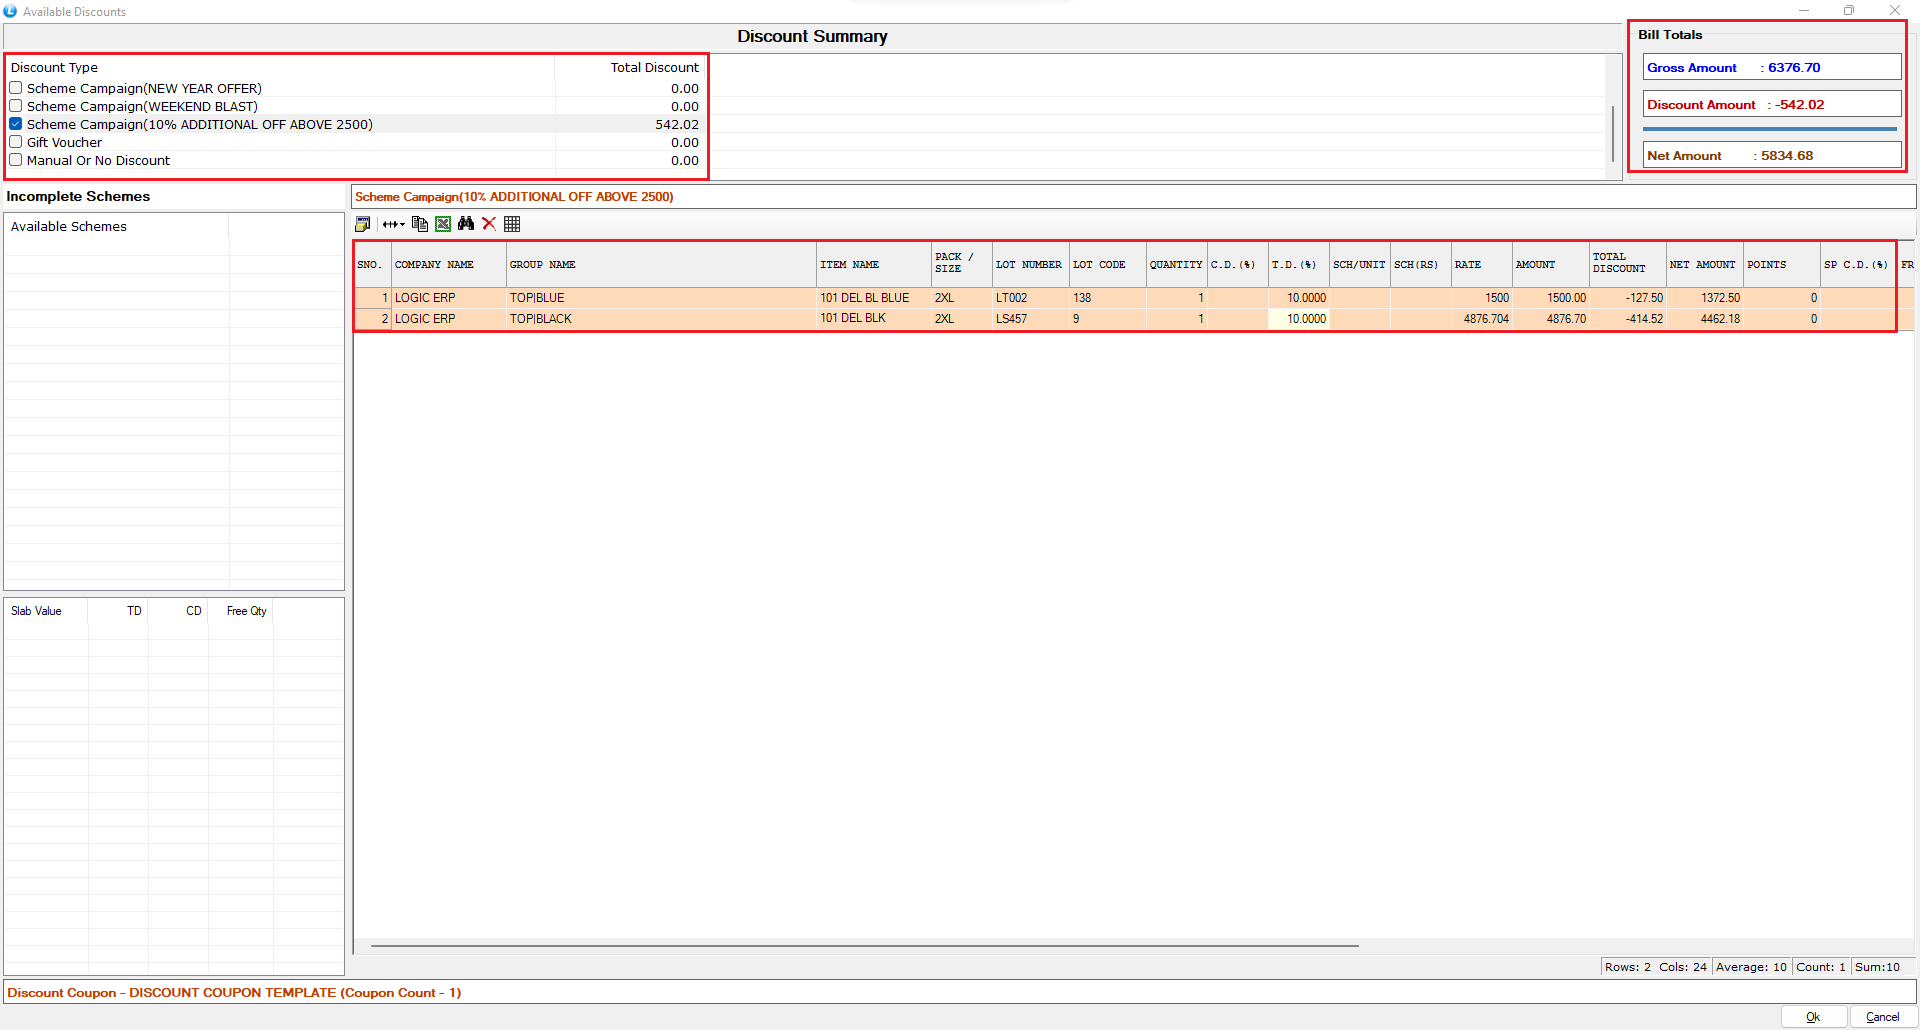1920x1030 pixels.
Task: Export grid using the Excel icon
Action: point(443,224)
